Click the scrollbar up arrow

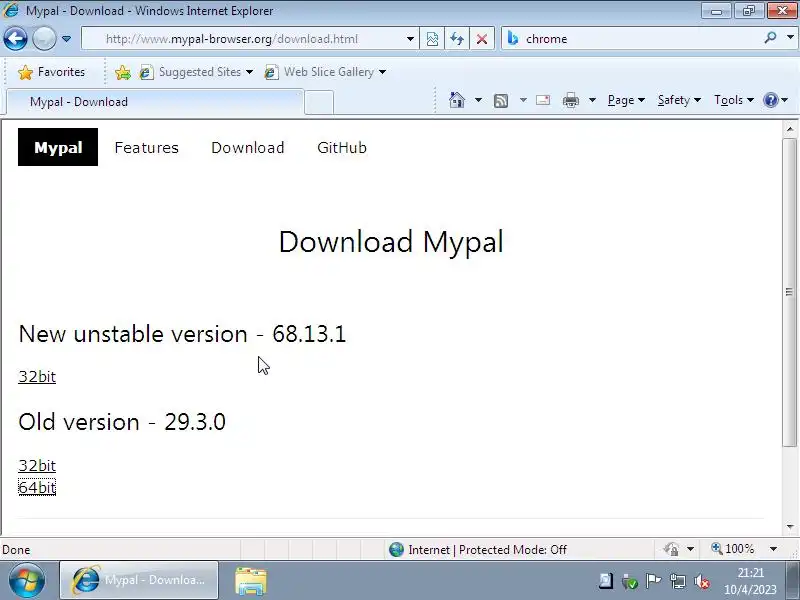coord(790,130)
